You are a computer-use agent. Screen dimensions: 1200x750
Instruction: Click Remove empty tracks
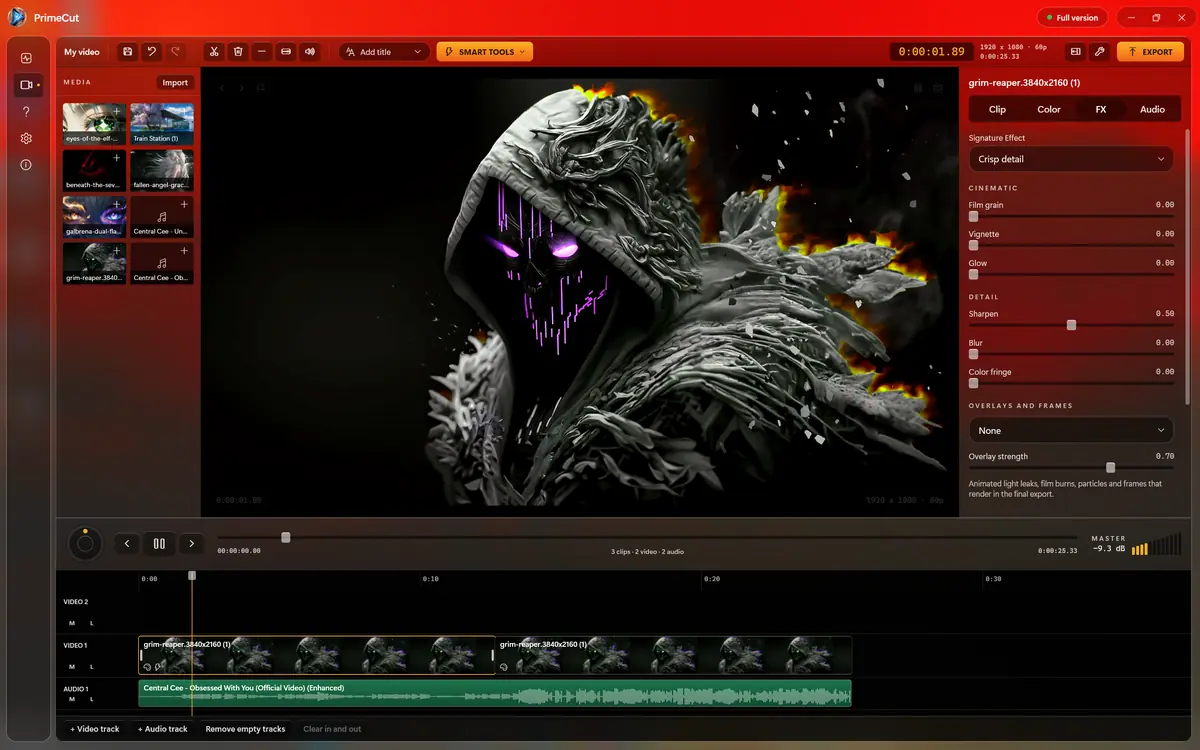(x=245, y=729)
